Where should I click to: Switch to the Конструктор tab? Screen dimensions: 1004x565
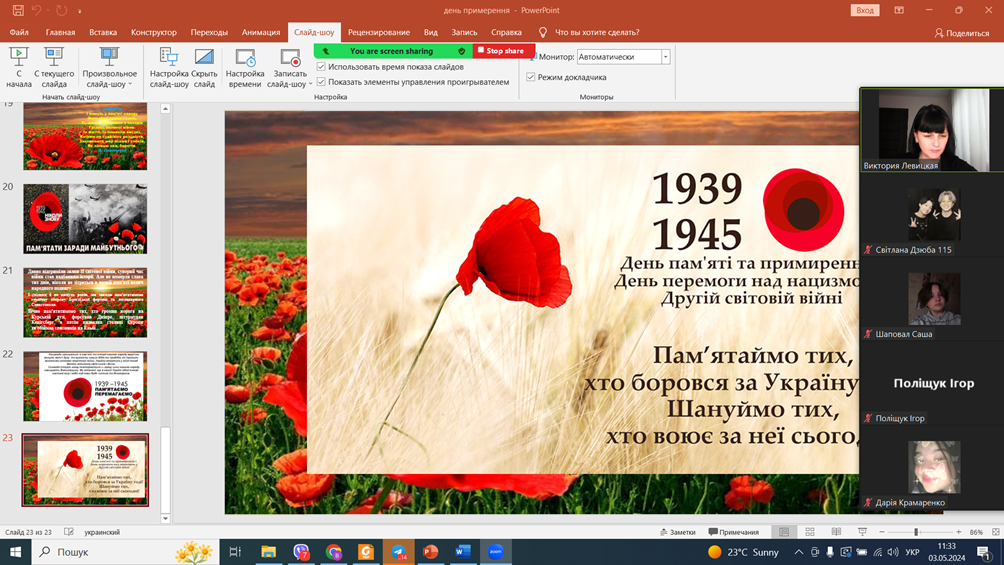[x=154, y=32]
